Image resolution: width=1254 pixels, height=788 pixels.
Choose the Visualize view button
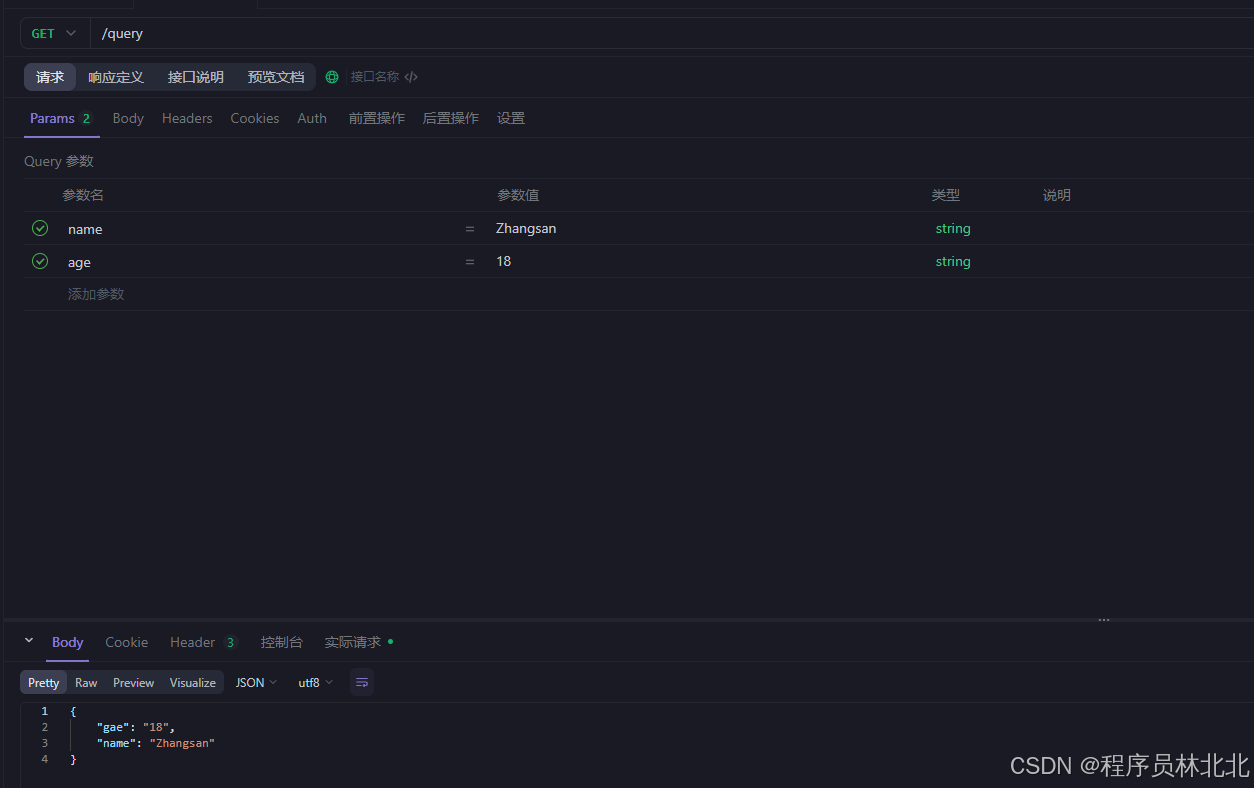click(193, 682)
